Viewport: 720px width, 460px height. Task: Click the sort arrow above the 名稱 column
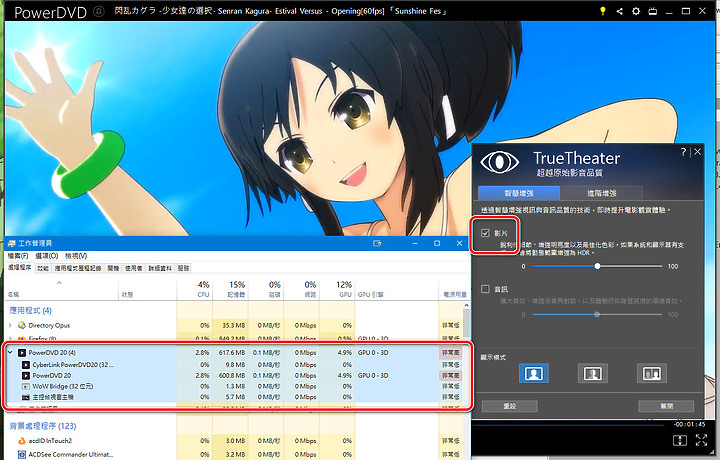click(59, 283)
